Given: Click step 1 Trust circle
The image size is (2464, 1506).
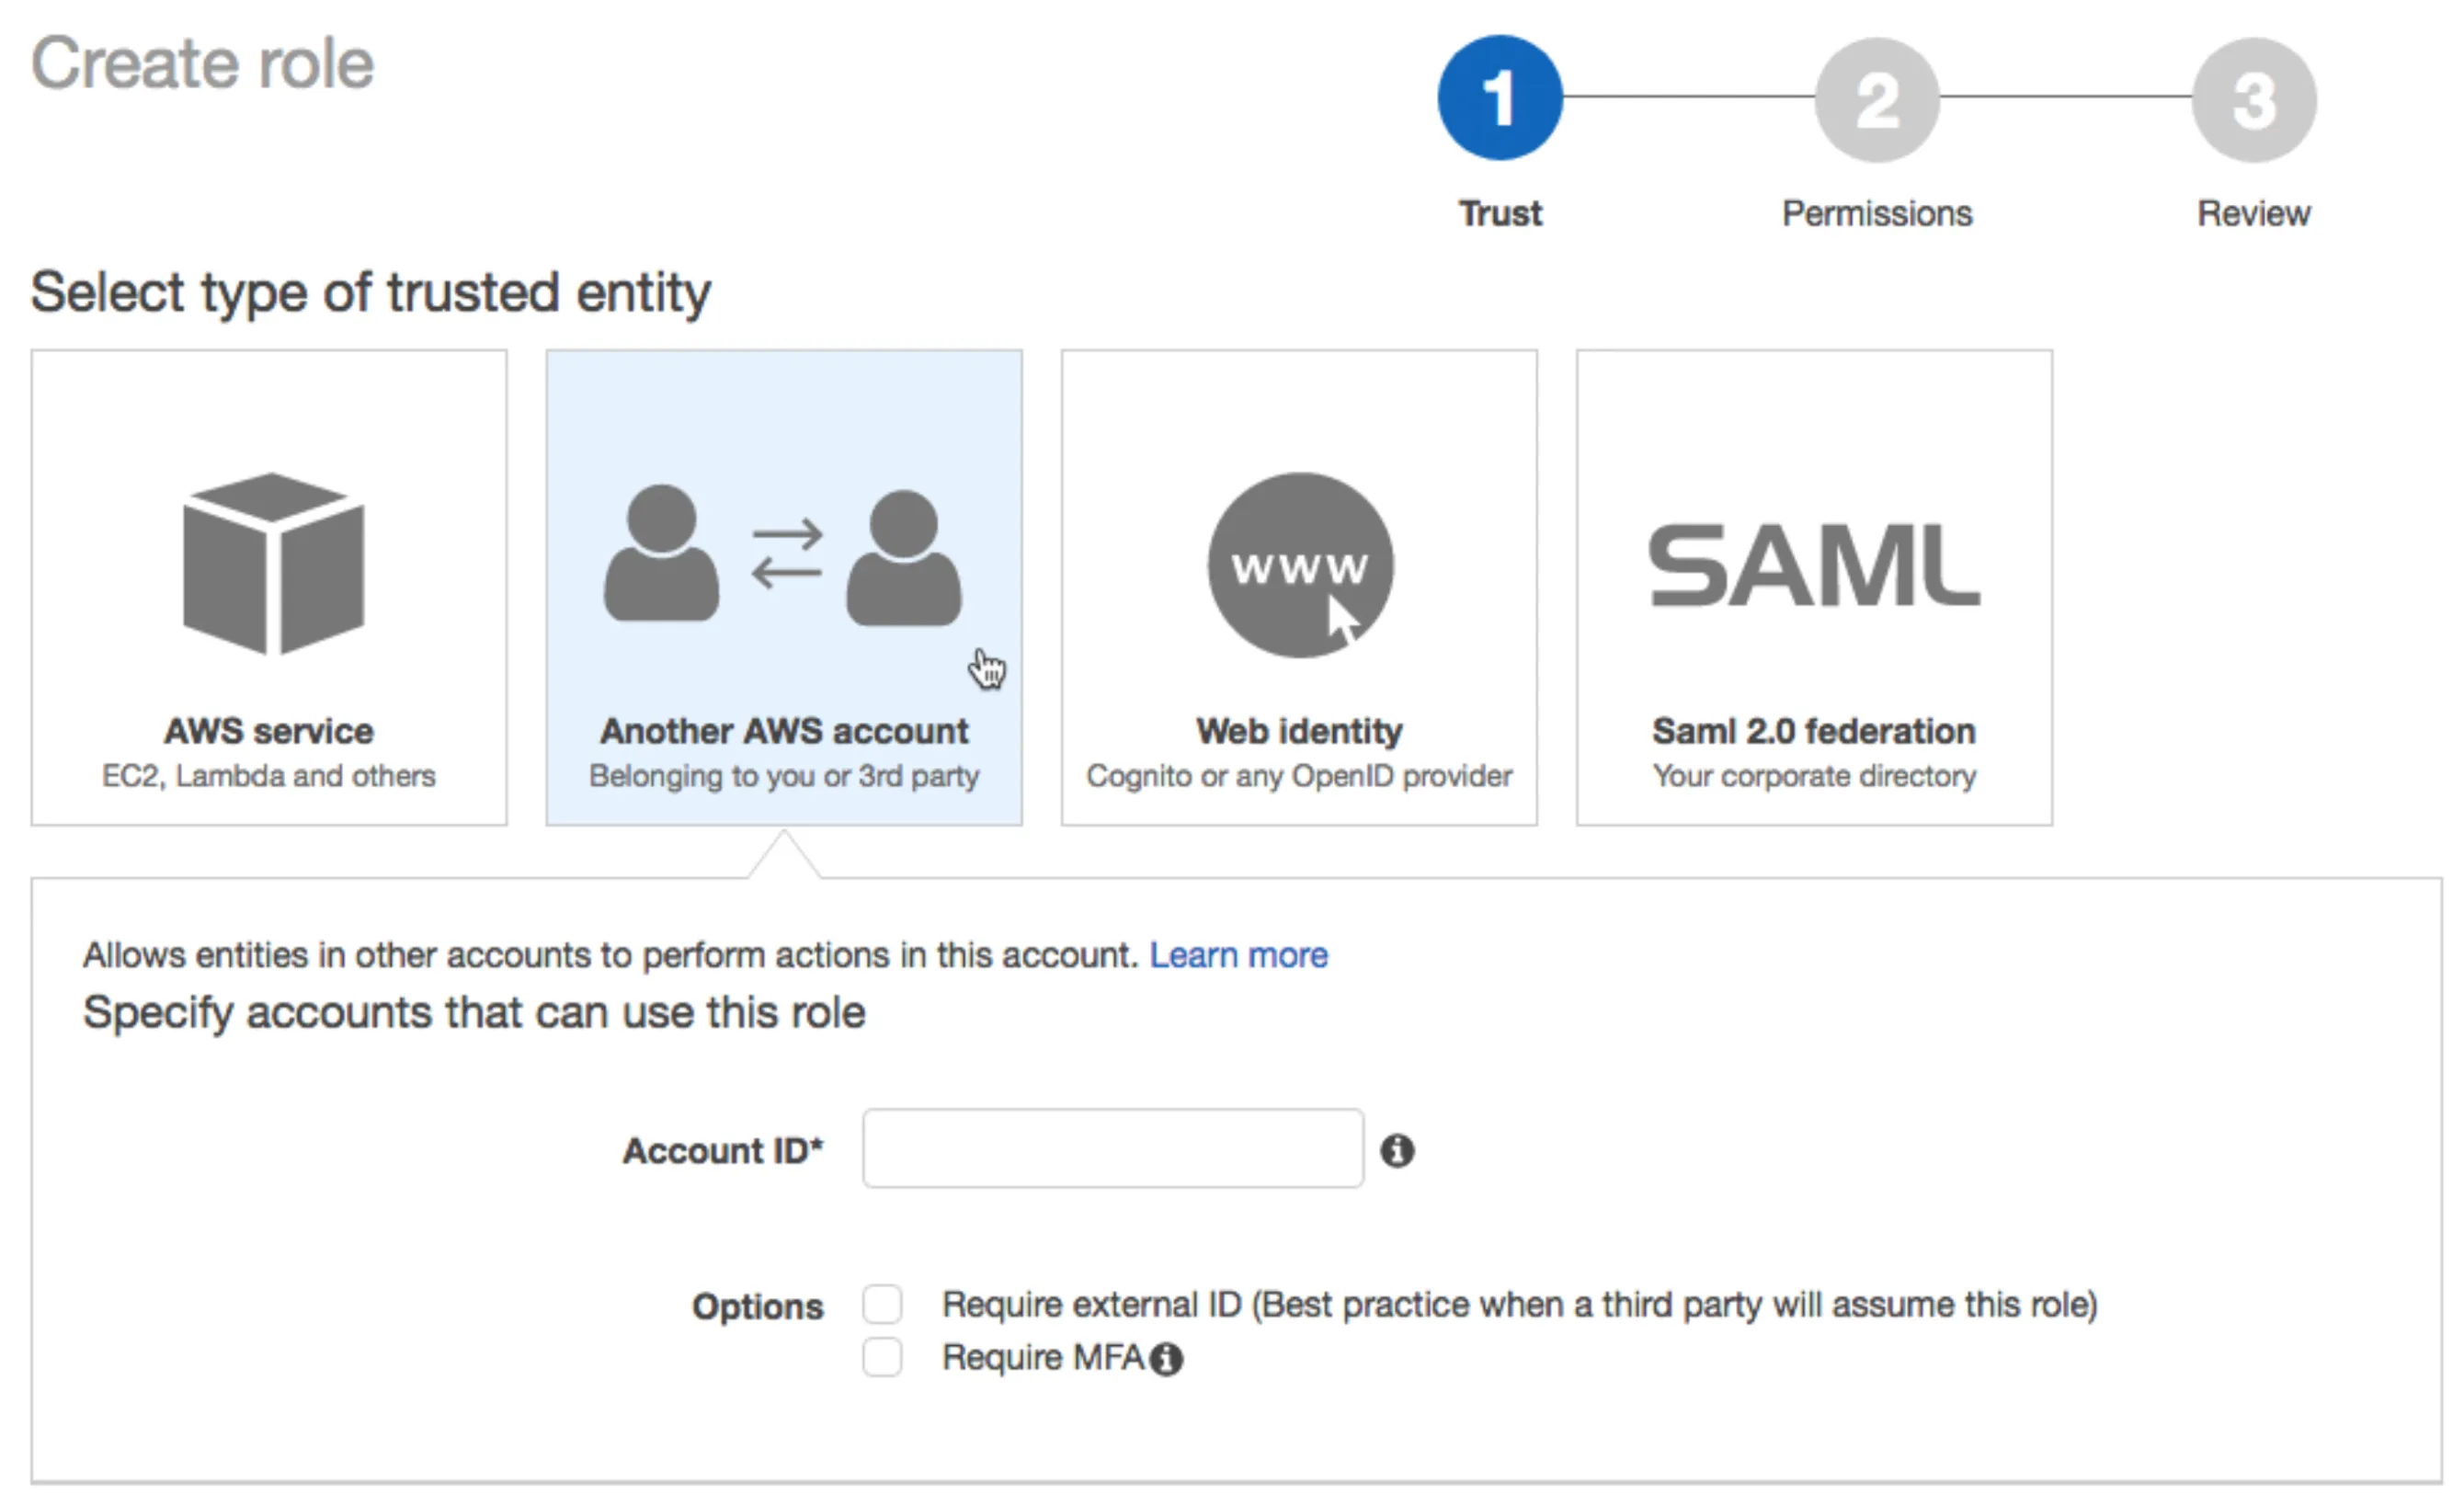Looking at the screenshot, I should 1499,98.
